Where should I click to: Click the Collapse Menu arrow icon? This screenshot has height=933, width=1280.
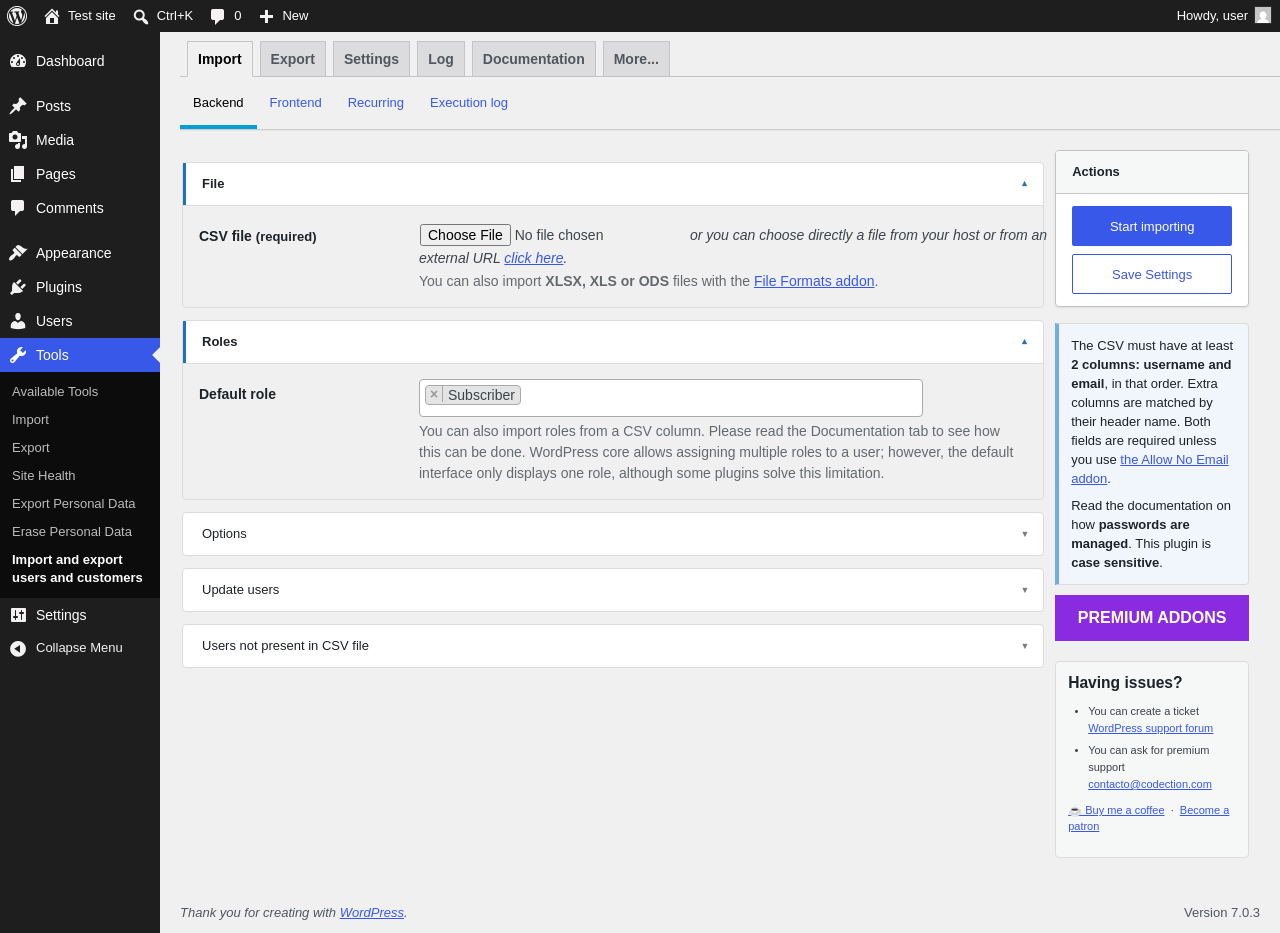18,648
